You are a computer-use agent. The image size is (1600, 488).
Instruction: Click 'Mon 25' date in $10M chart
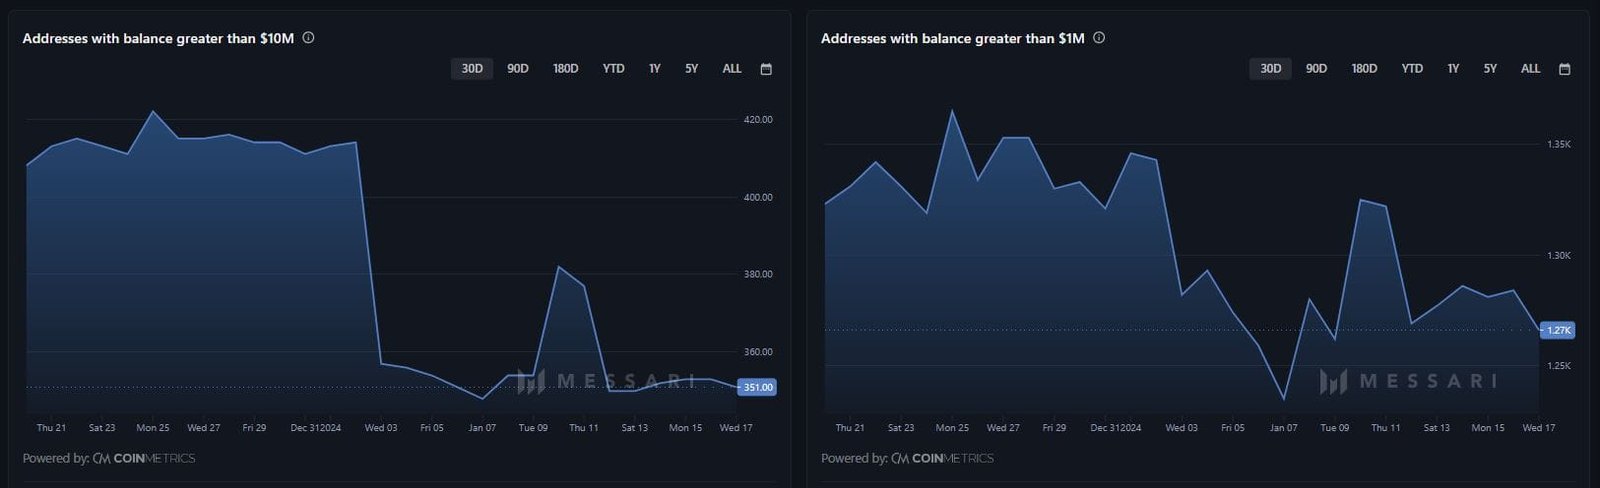pyautogui.click(x=153, y=428)
